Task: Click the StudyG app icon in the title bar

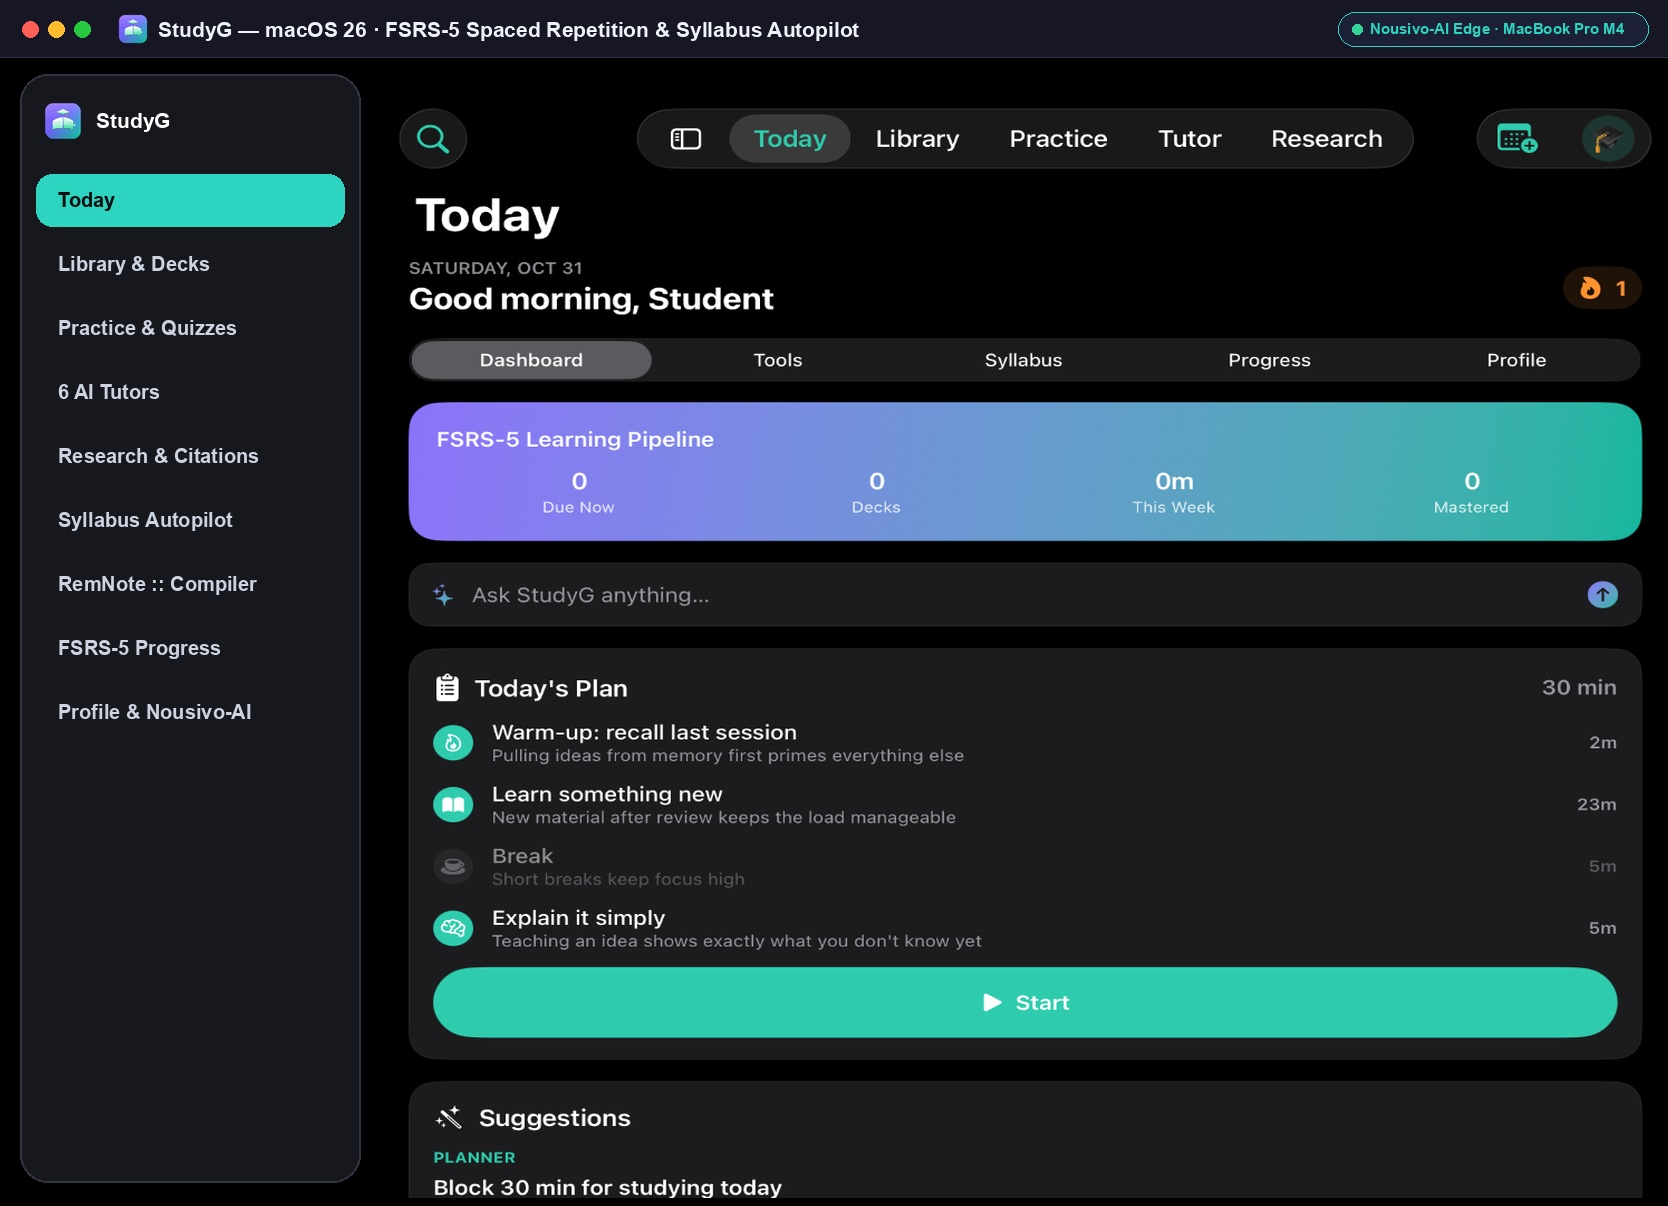Action: coord(133,29)
